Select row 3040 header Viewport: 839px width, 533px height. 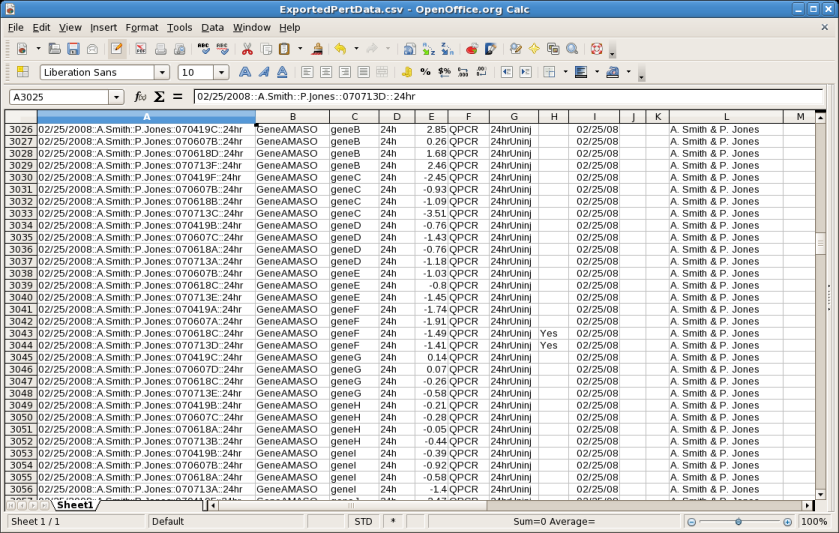(20, 297)
